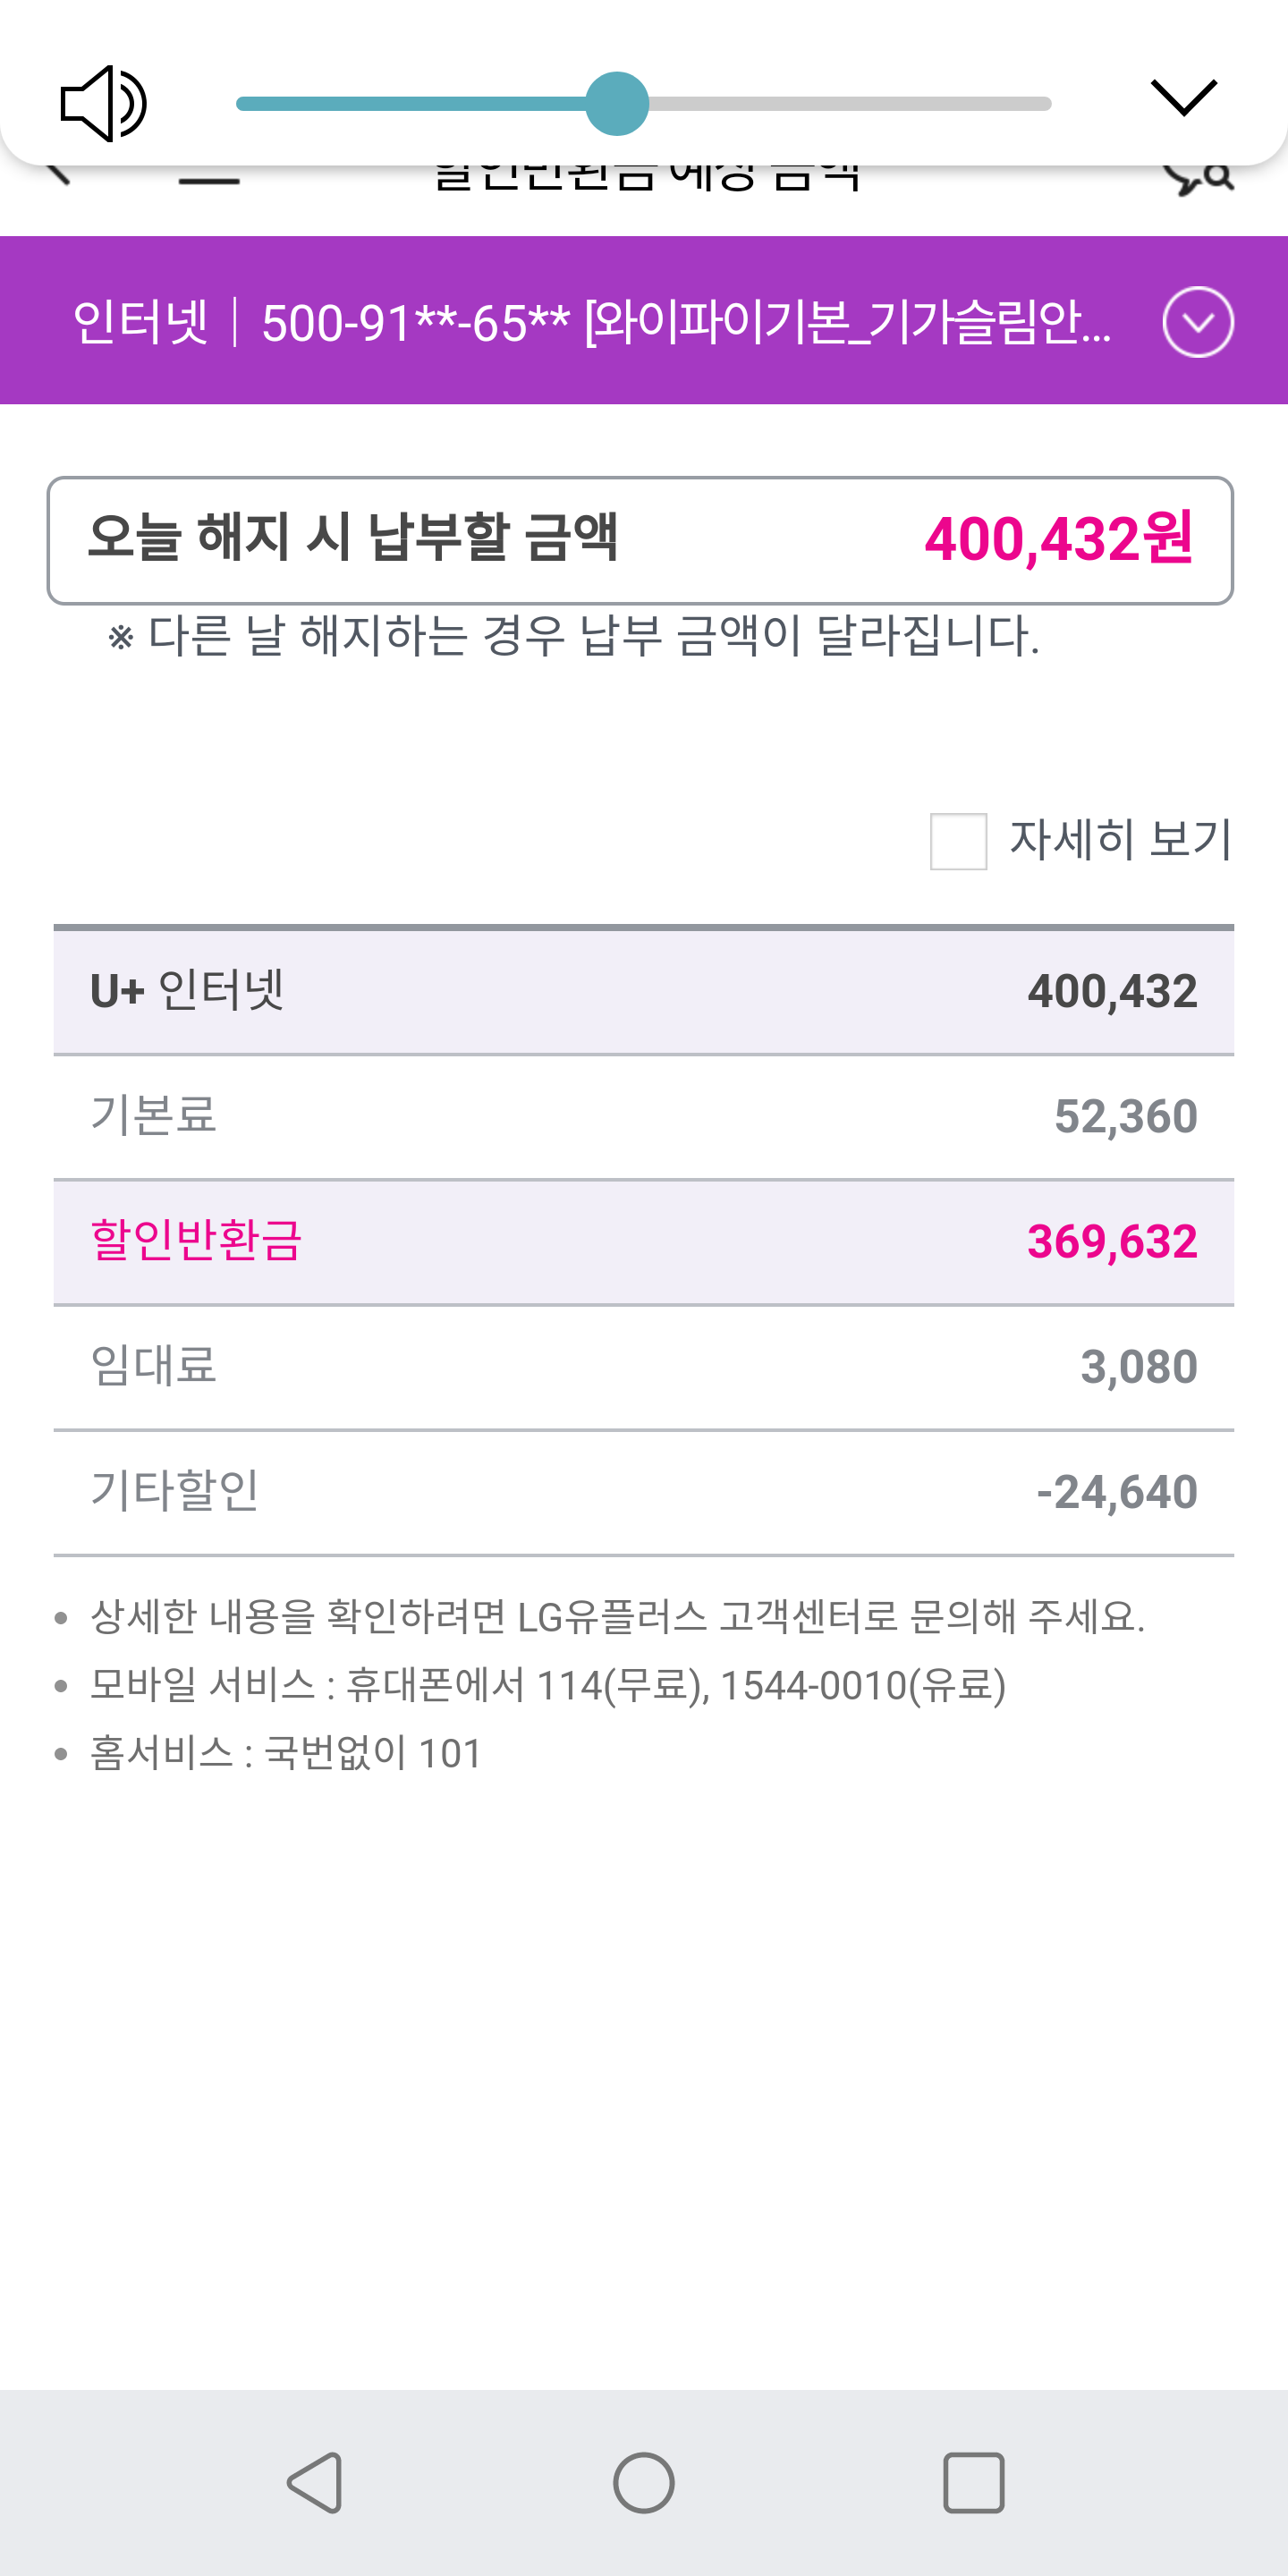The image size is (1288, 2576).
Task: Select the U+ 인터넷 total row
Action: [x=643, y=991]
